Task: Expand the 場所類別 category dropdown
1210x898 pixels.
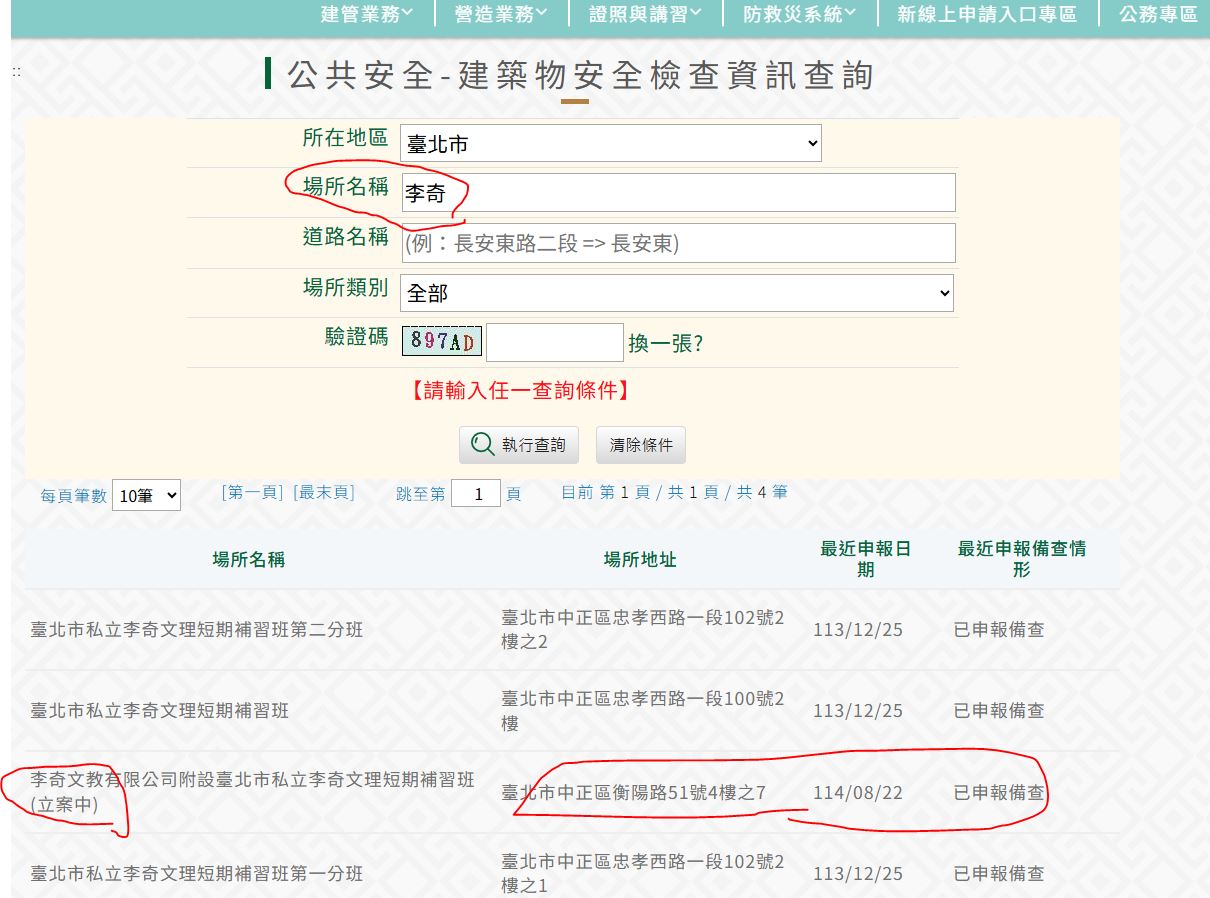Action: (x=676, y=293)
